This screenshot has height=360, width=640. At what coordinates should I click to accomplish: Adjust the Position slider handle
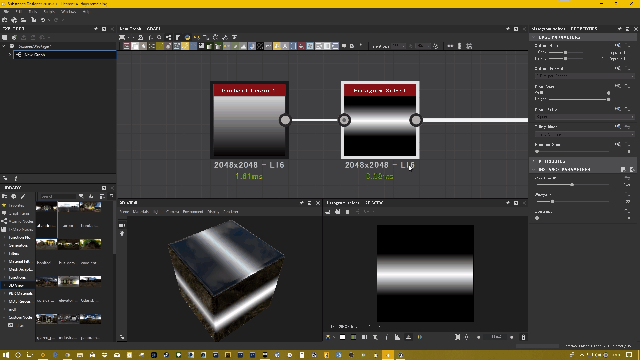coord(572,184)
